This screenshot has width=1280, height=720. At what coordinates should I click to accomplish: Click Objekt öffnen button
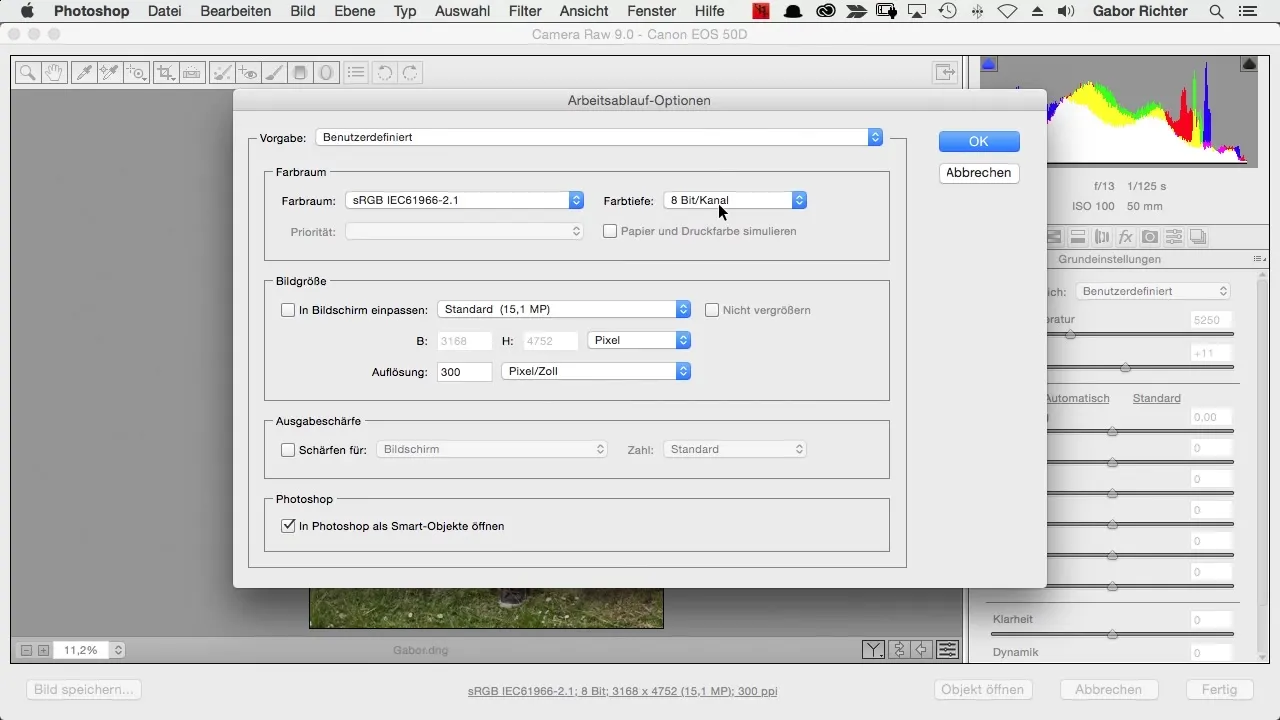(983, 689)
